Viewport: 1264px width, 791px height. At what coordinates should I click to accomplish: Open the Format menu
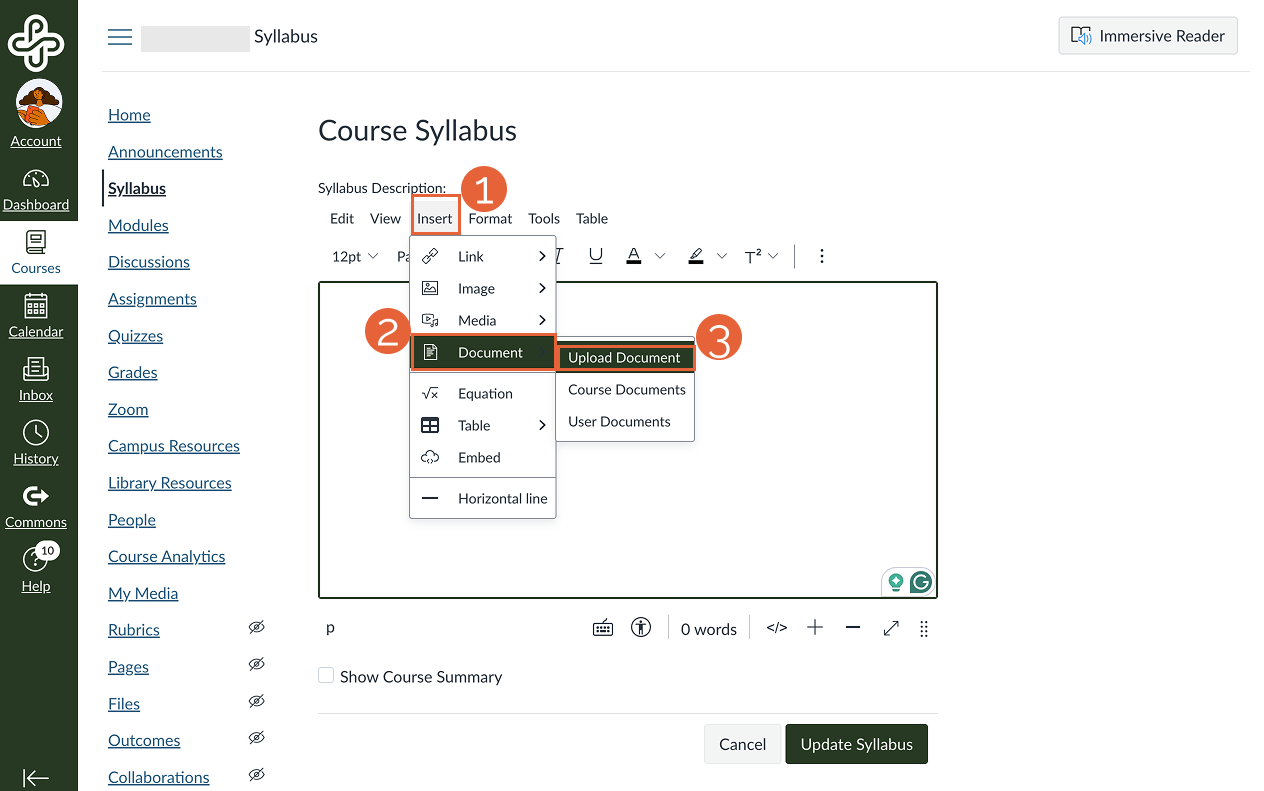489,218
